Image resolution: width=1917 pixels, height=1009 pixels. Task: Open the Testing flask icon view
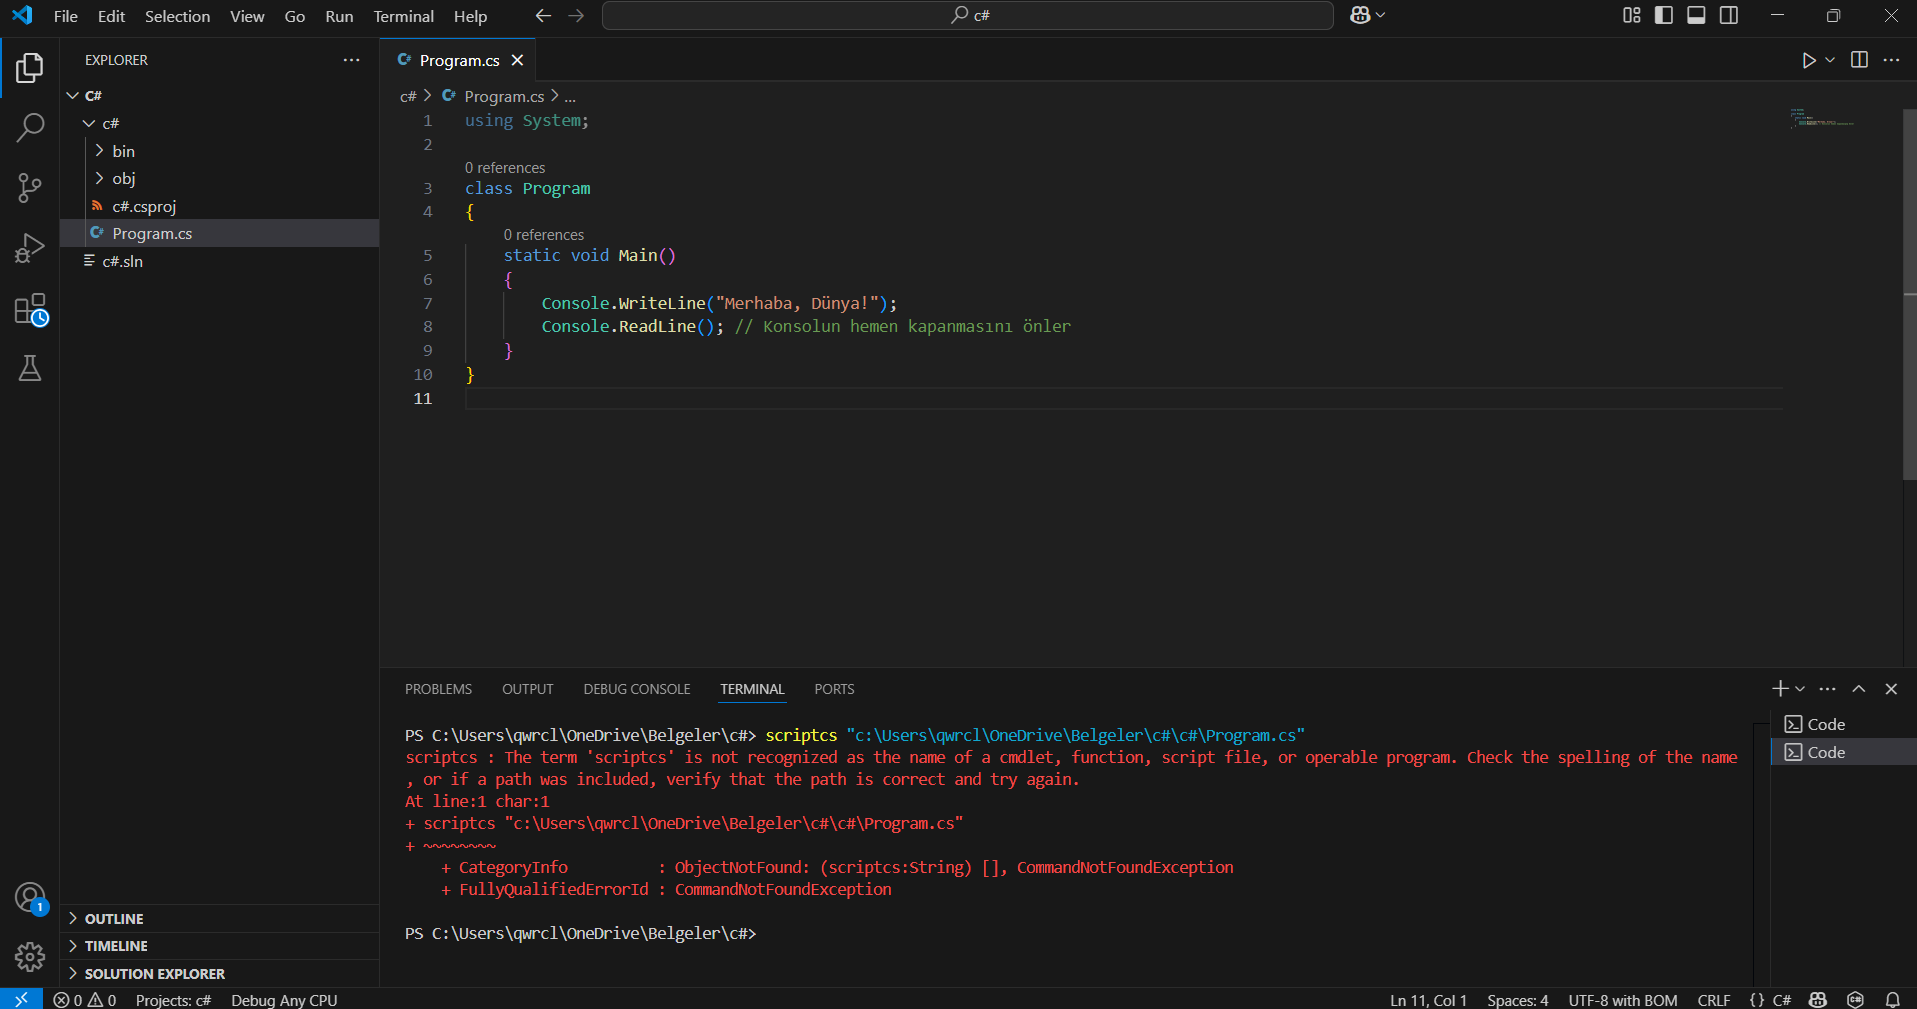[30, 369]
